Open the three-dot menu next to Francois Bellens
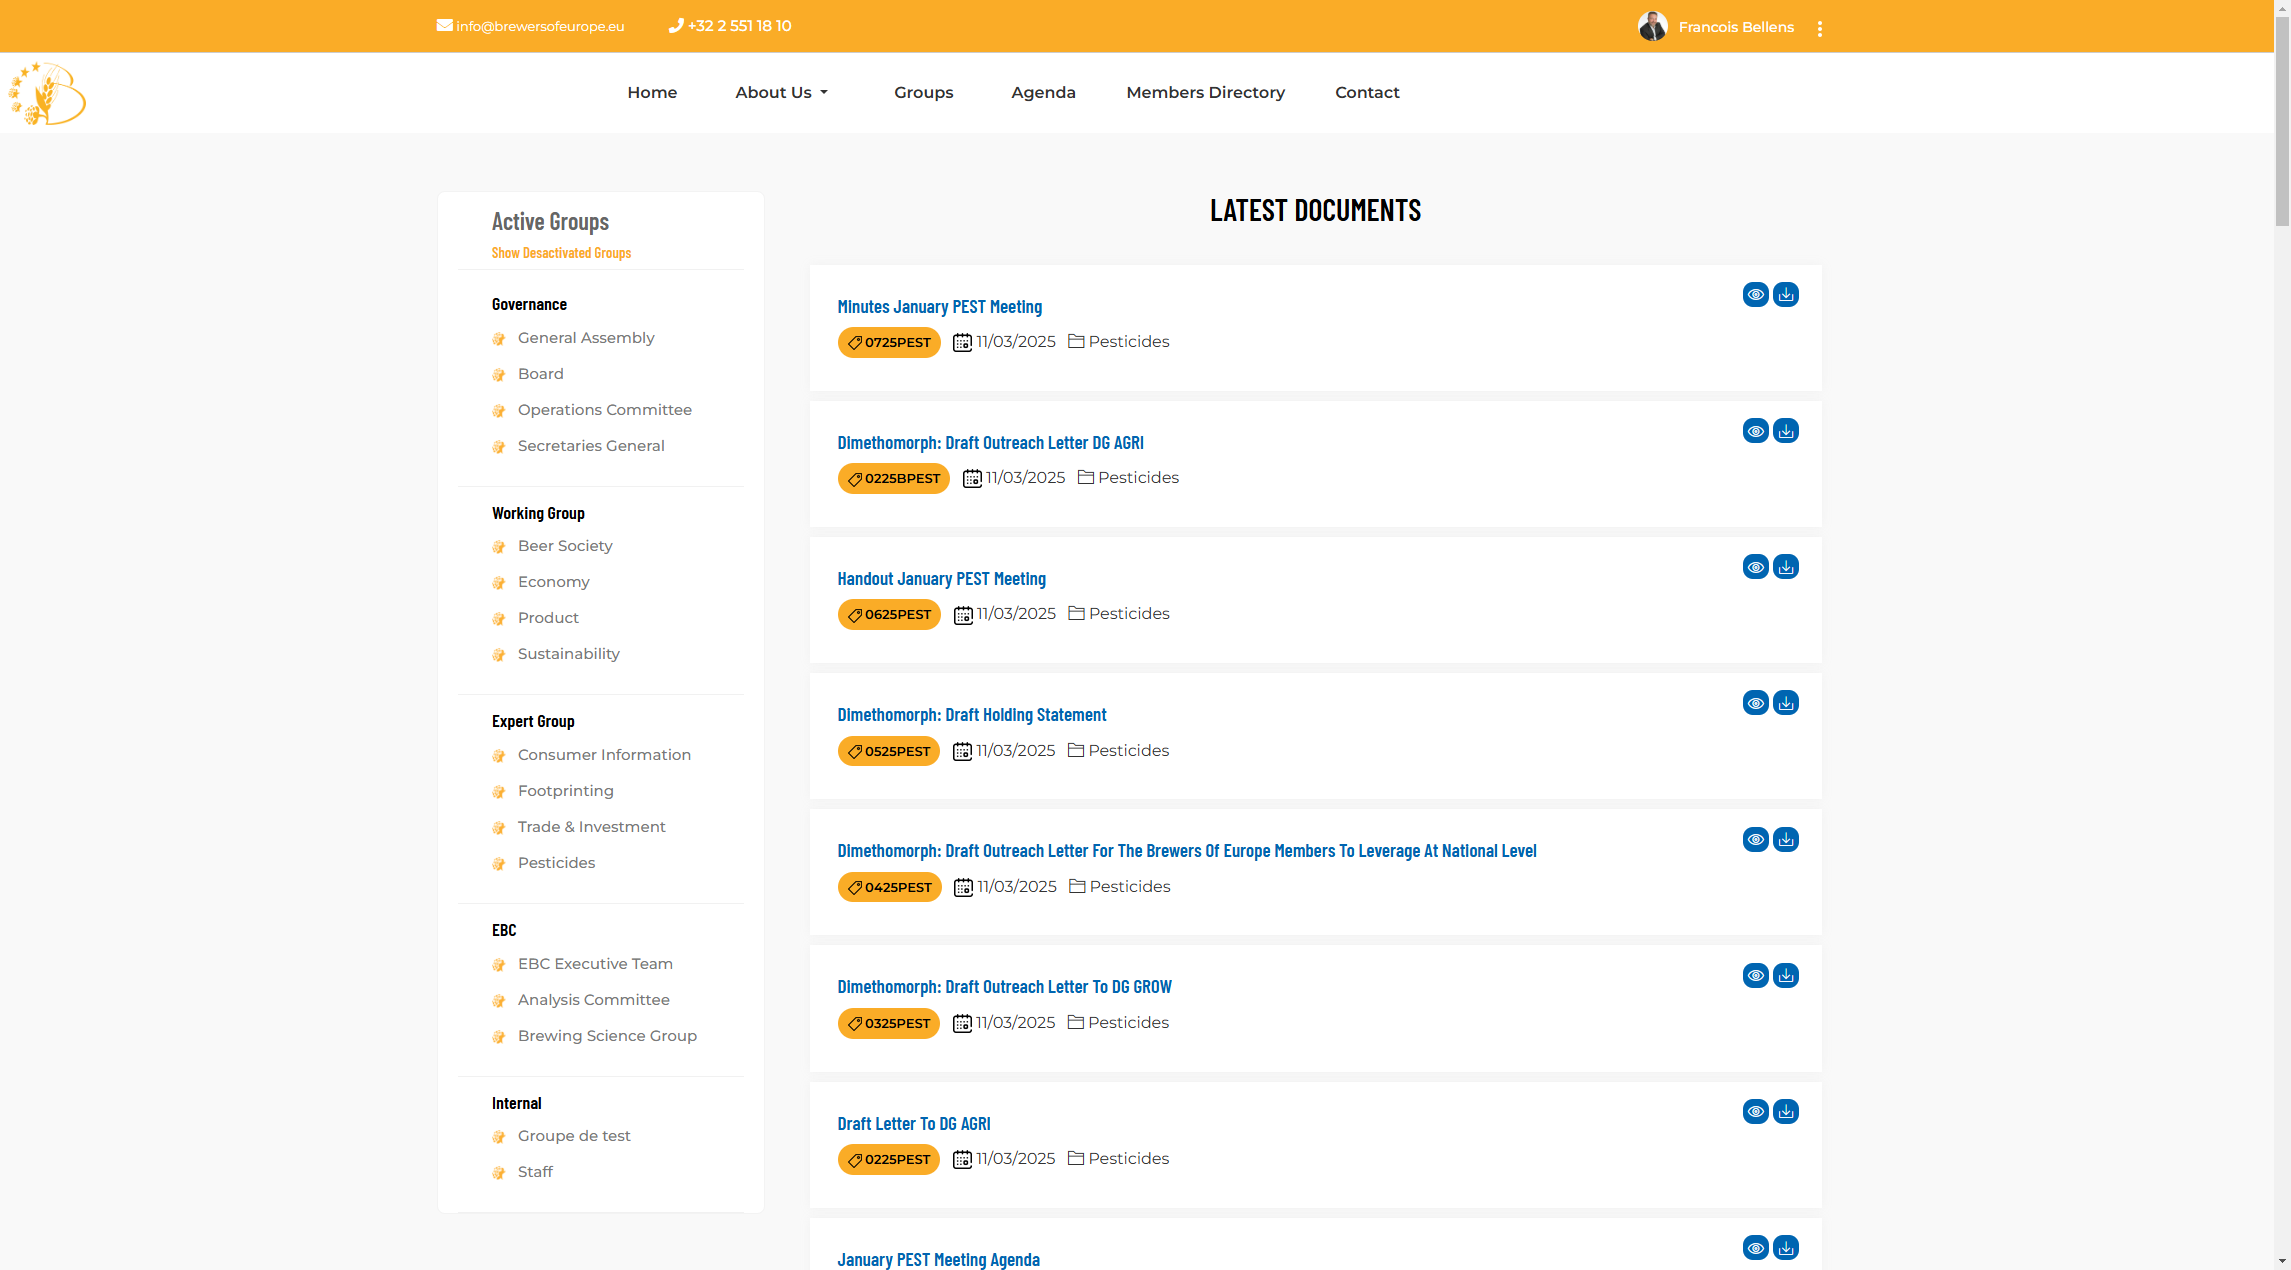The width and height of the screenshot is (2291, 1270). click(x=1820, y=27)
